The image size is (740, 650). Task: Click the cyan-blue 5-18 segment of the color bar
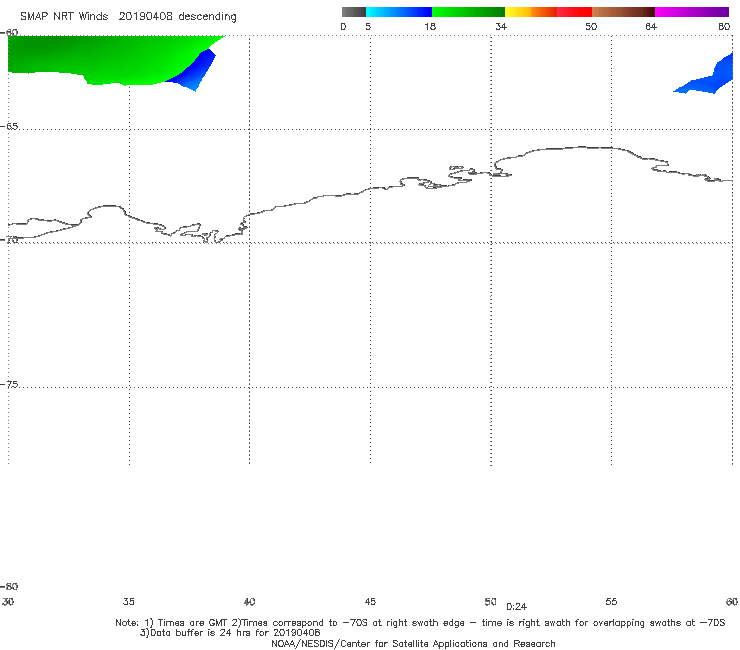(x=399, y=12)
